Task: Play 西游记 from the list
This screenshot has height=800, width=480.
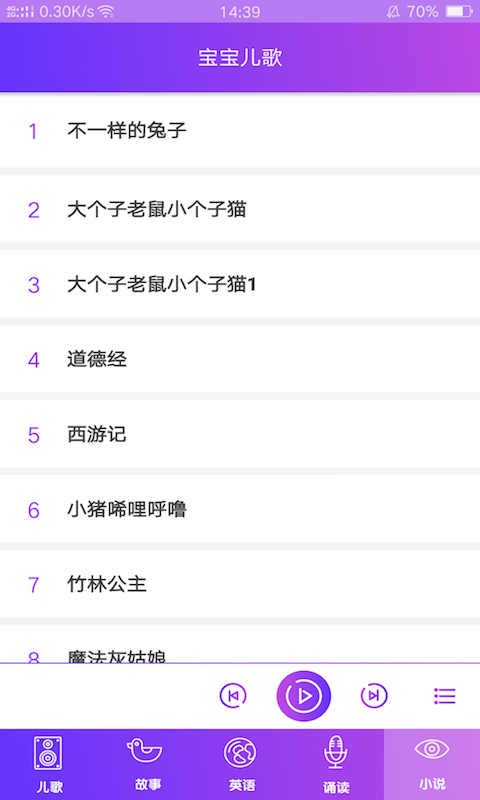Action: (240, 434)
